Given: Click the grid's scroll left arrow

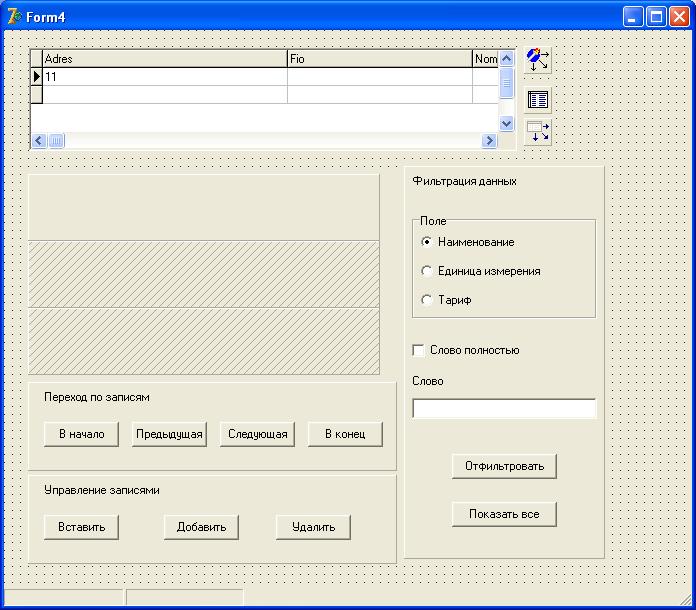Looking at the screenshot, I should pyautogui.click(x=39, y=141).
